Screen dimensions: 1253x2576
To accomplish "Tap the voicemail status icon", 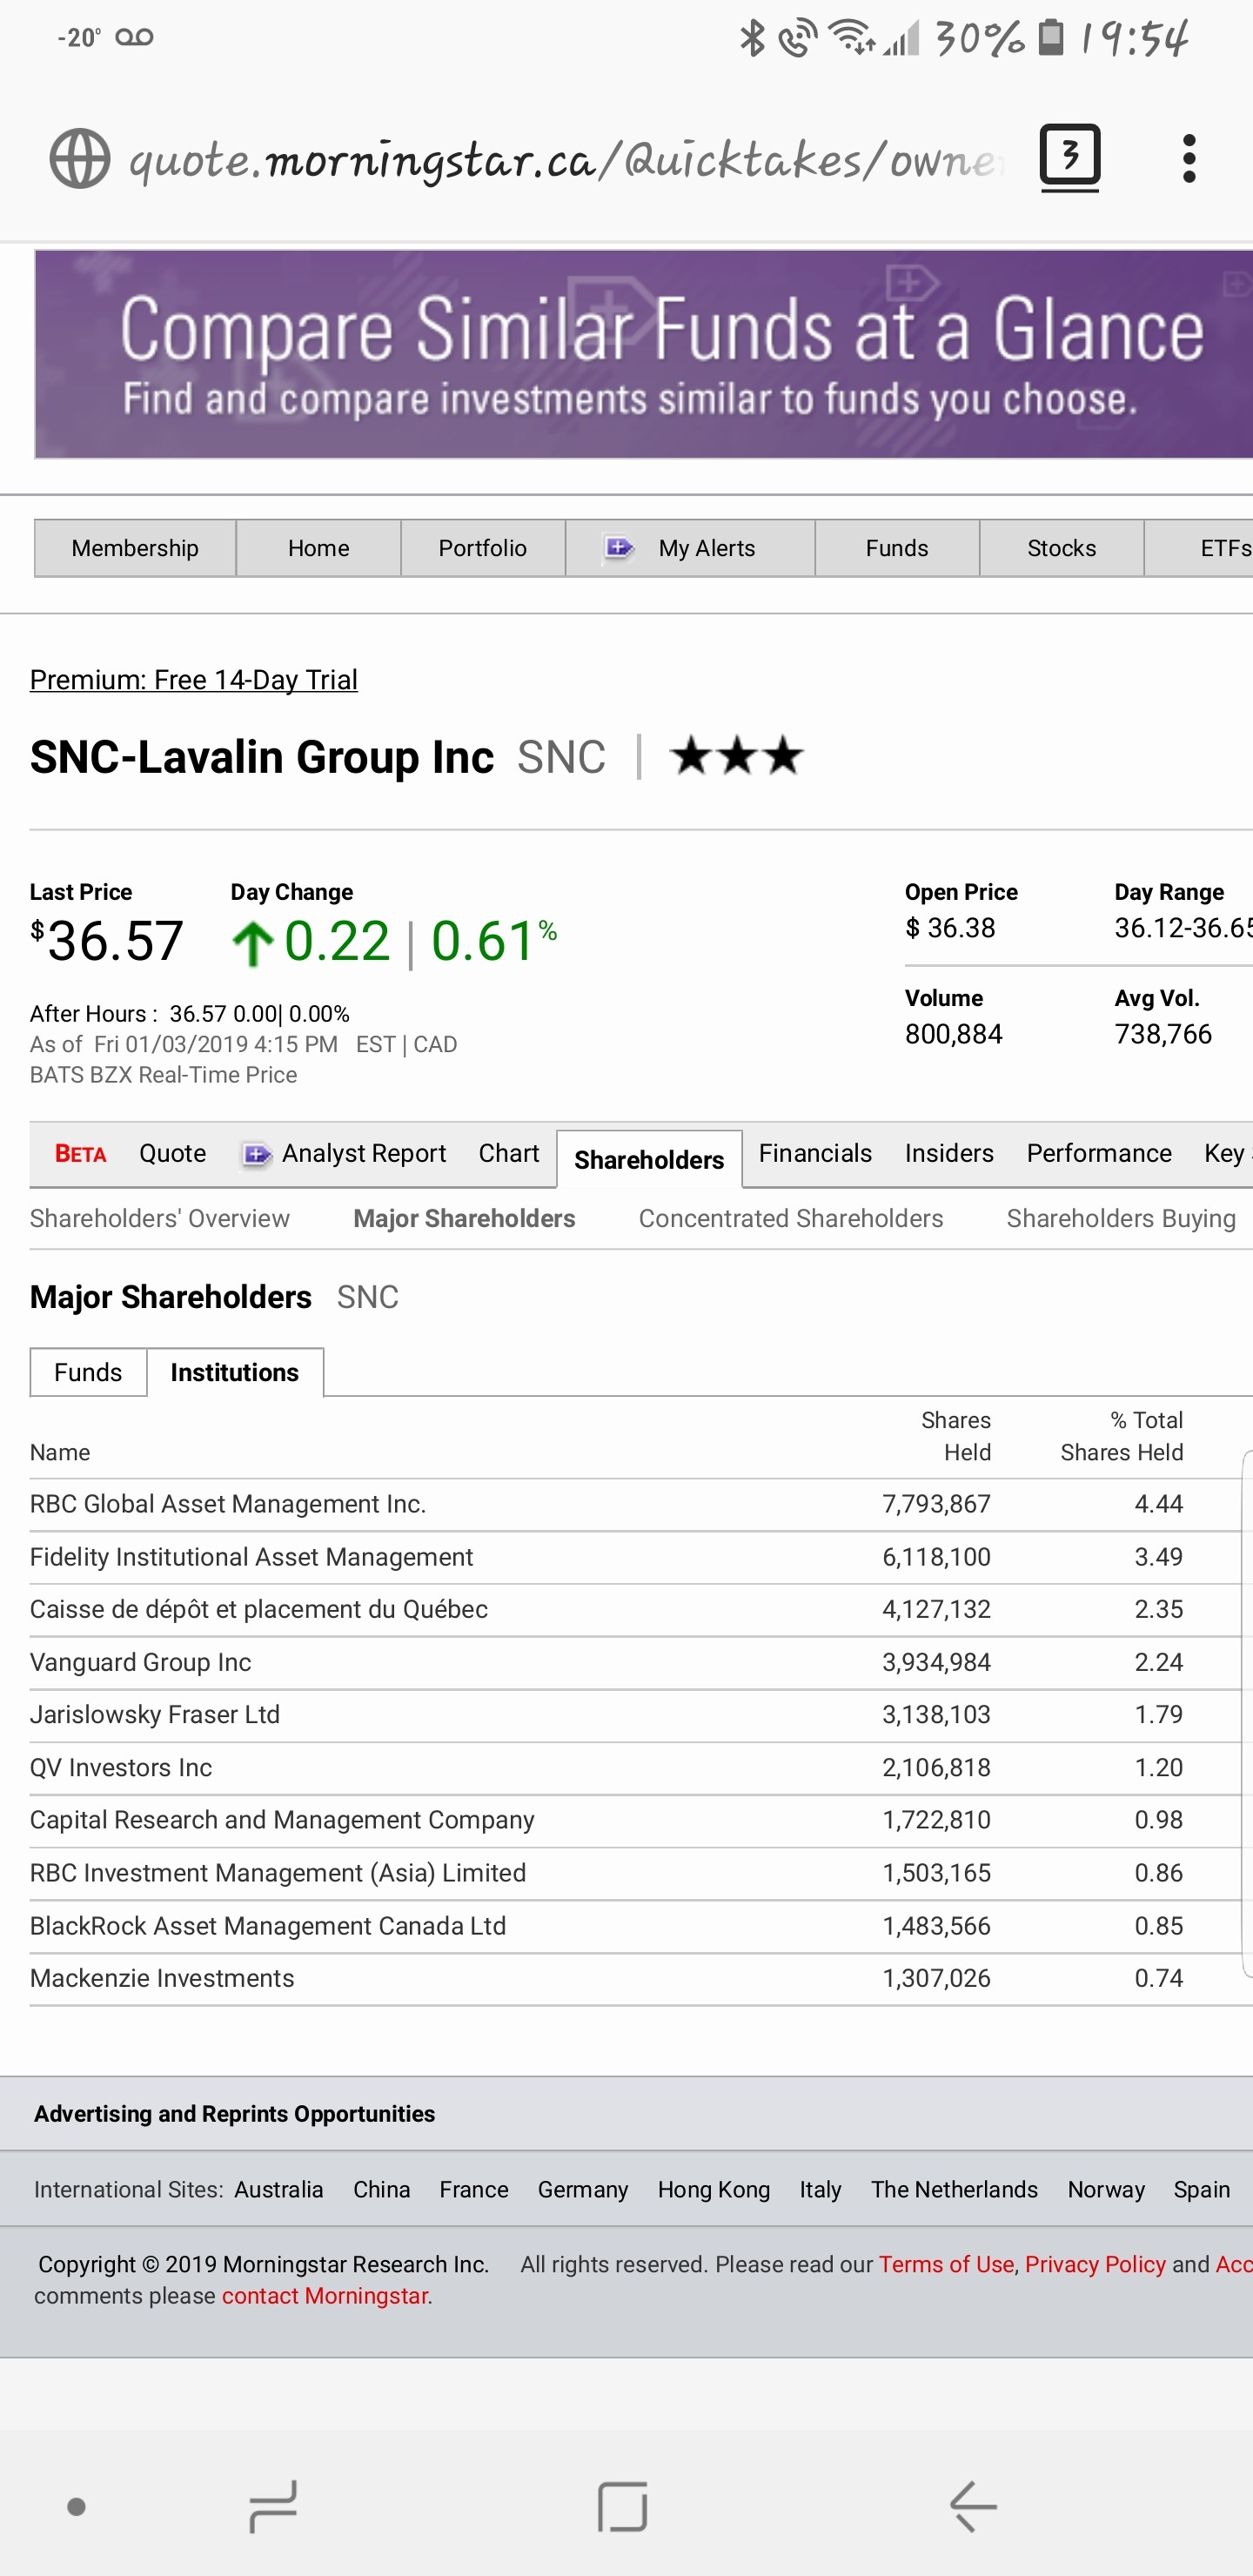I will tap(134, 37).
